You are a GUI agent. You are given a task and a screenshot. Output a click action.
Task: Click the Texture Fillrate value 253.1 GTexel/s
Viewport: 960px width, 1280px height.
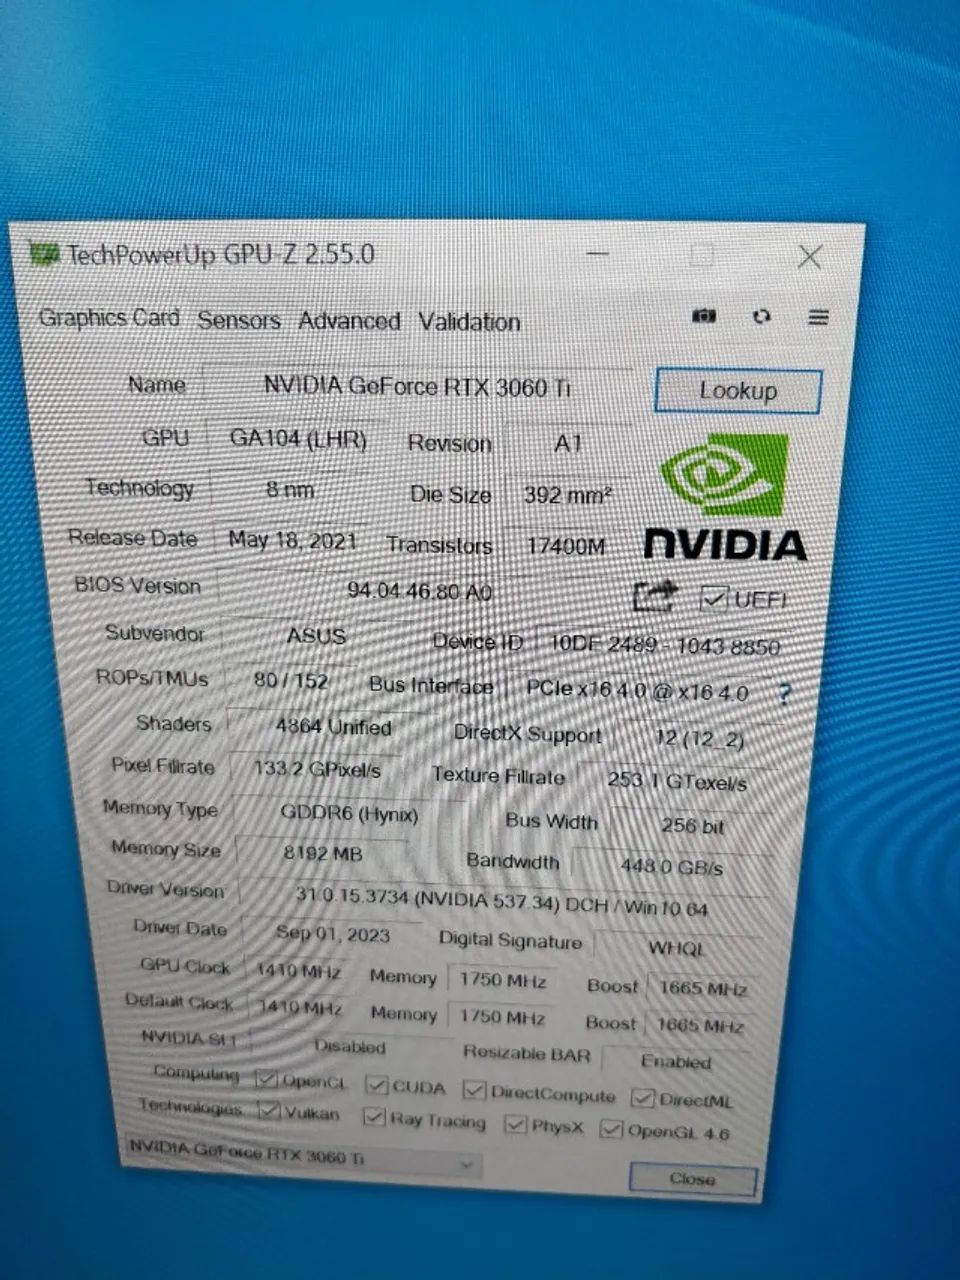coord(677,781)
